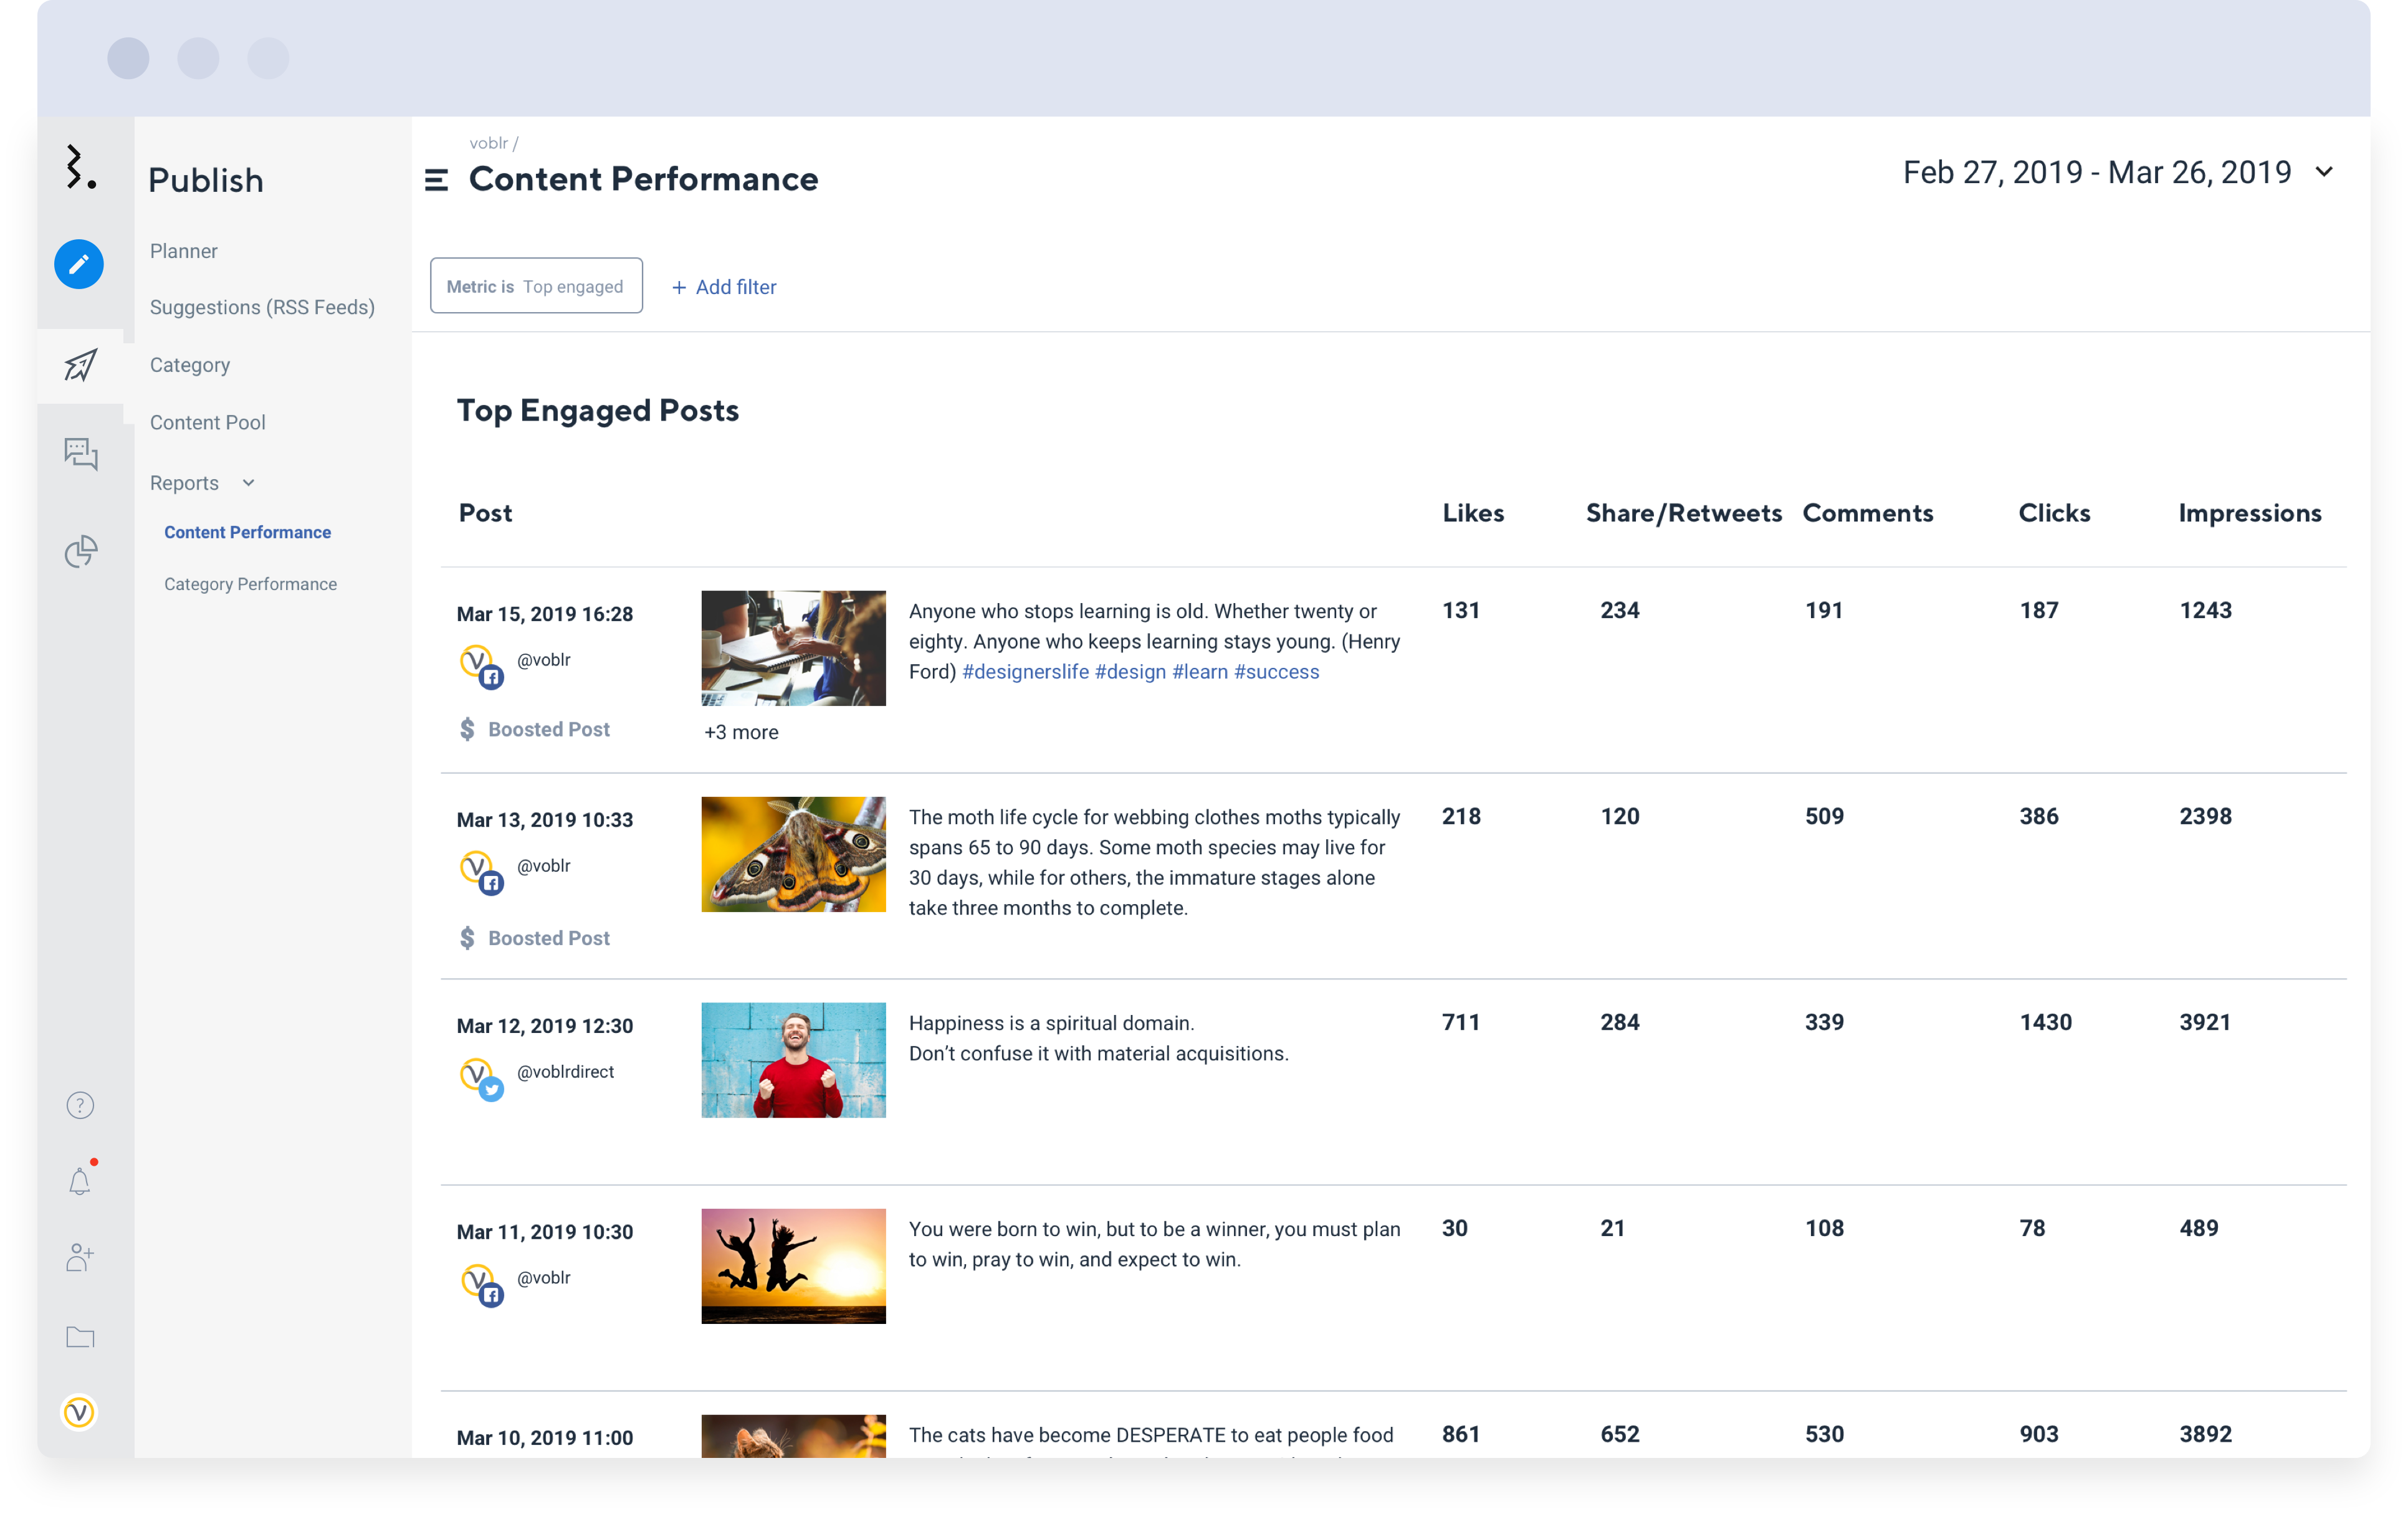Image resolution: width=2408 pixels, height=1514 pixels.
Task: Click the Add filter link
Action: click(724, 287)
